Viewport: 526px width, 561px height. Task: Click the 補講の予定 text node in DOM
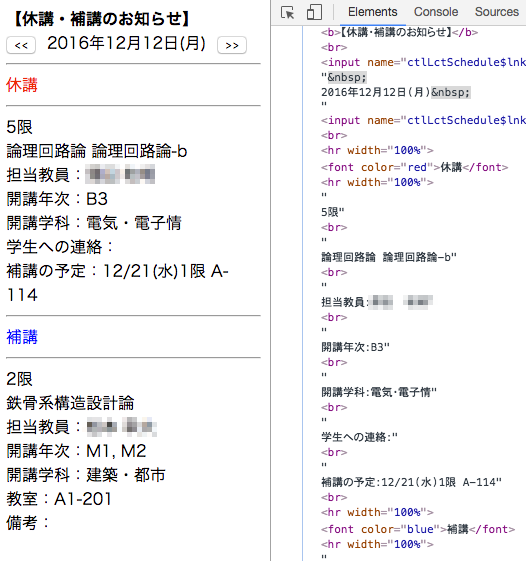coord(411,482)
